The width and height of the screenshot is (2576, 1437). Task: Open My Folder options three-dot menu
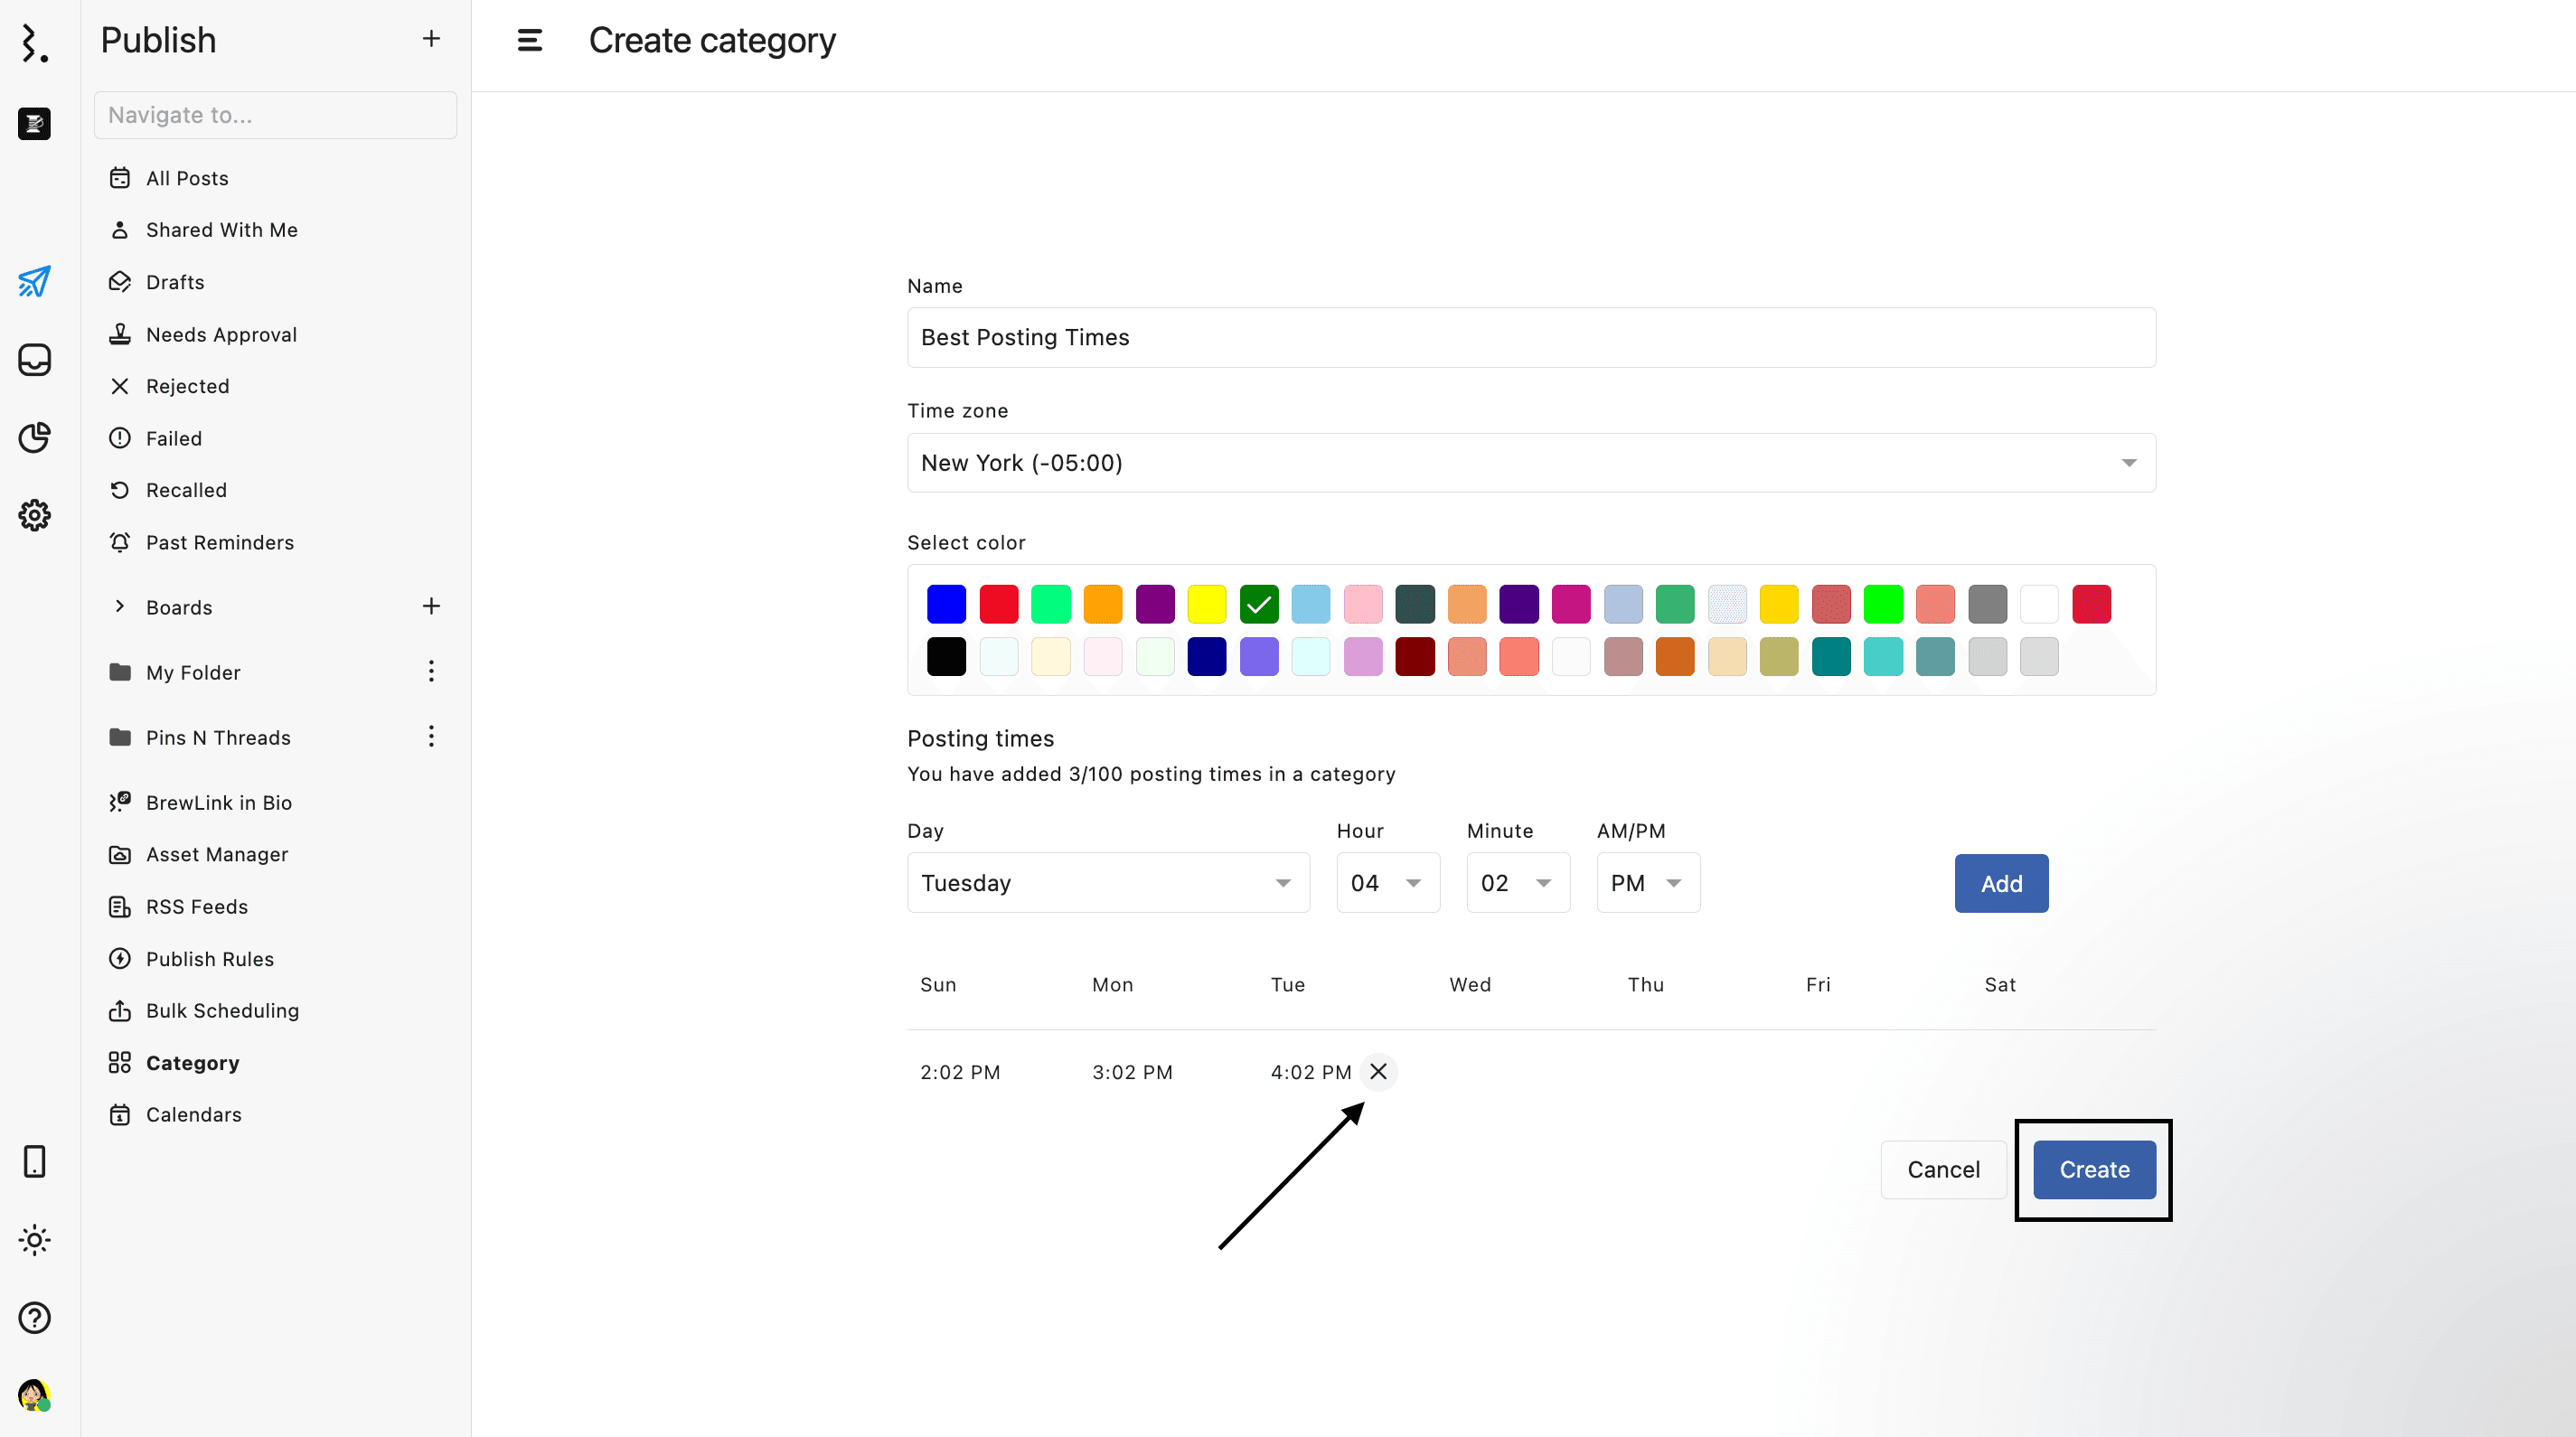(431, 672)
